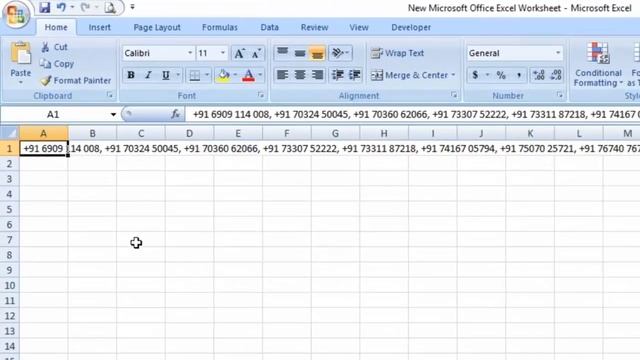Expand underline style arrow

178,75
